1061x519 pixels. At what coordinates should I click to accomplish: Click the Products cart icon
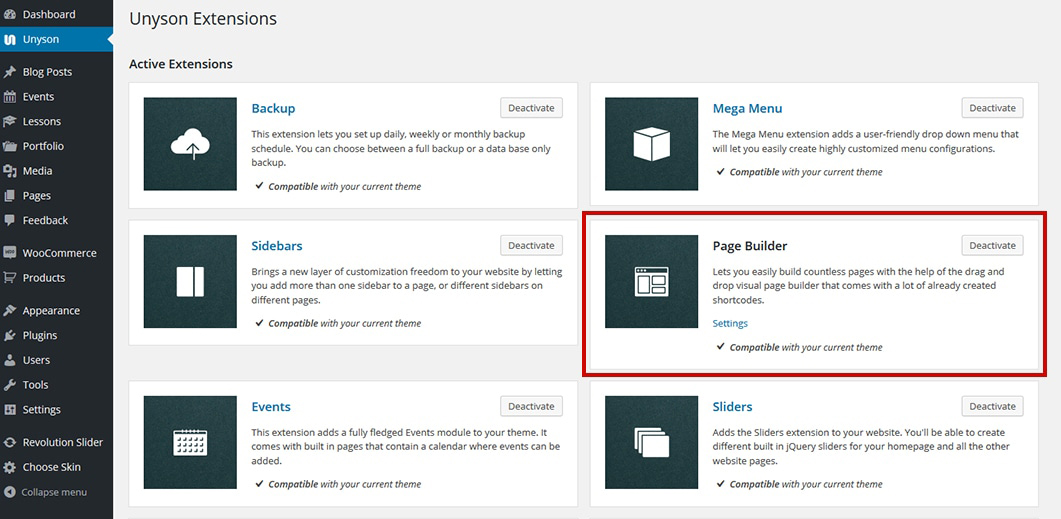(x=9, y=277)
